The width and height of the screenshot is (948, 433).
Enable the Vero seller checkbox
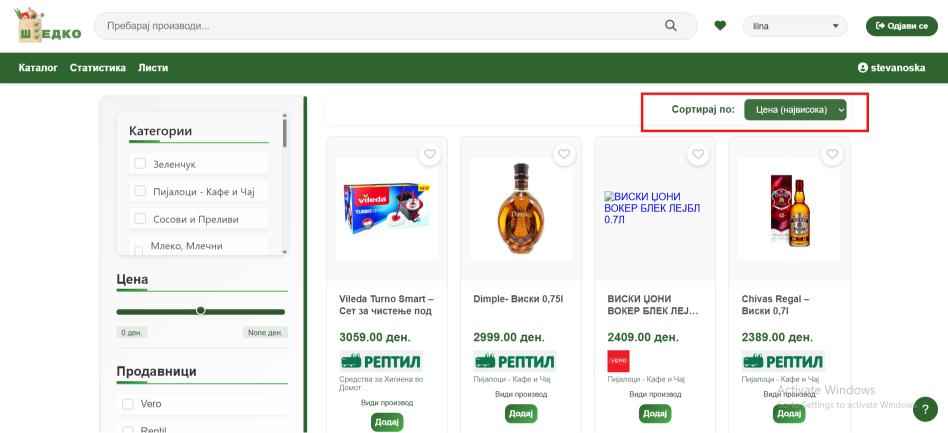tap(127, 404)
